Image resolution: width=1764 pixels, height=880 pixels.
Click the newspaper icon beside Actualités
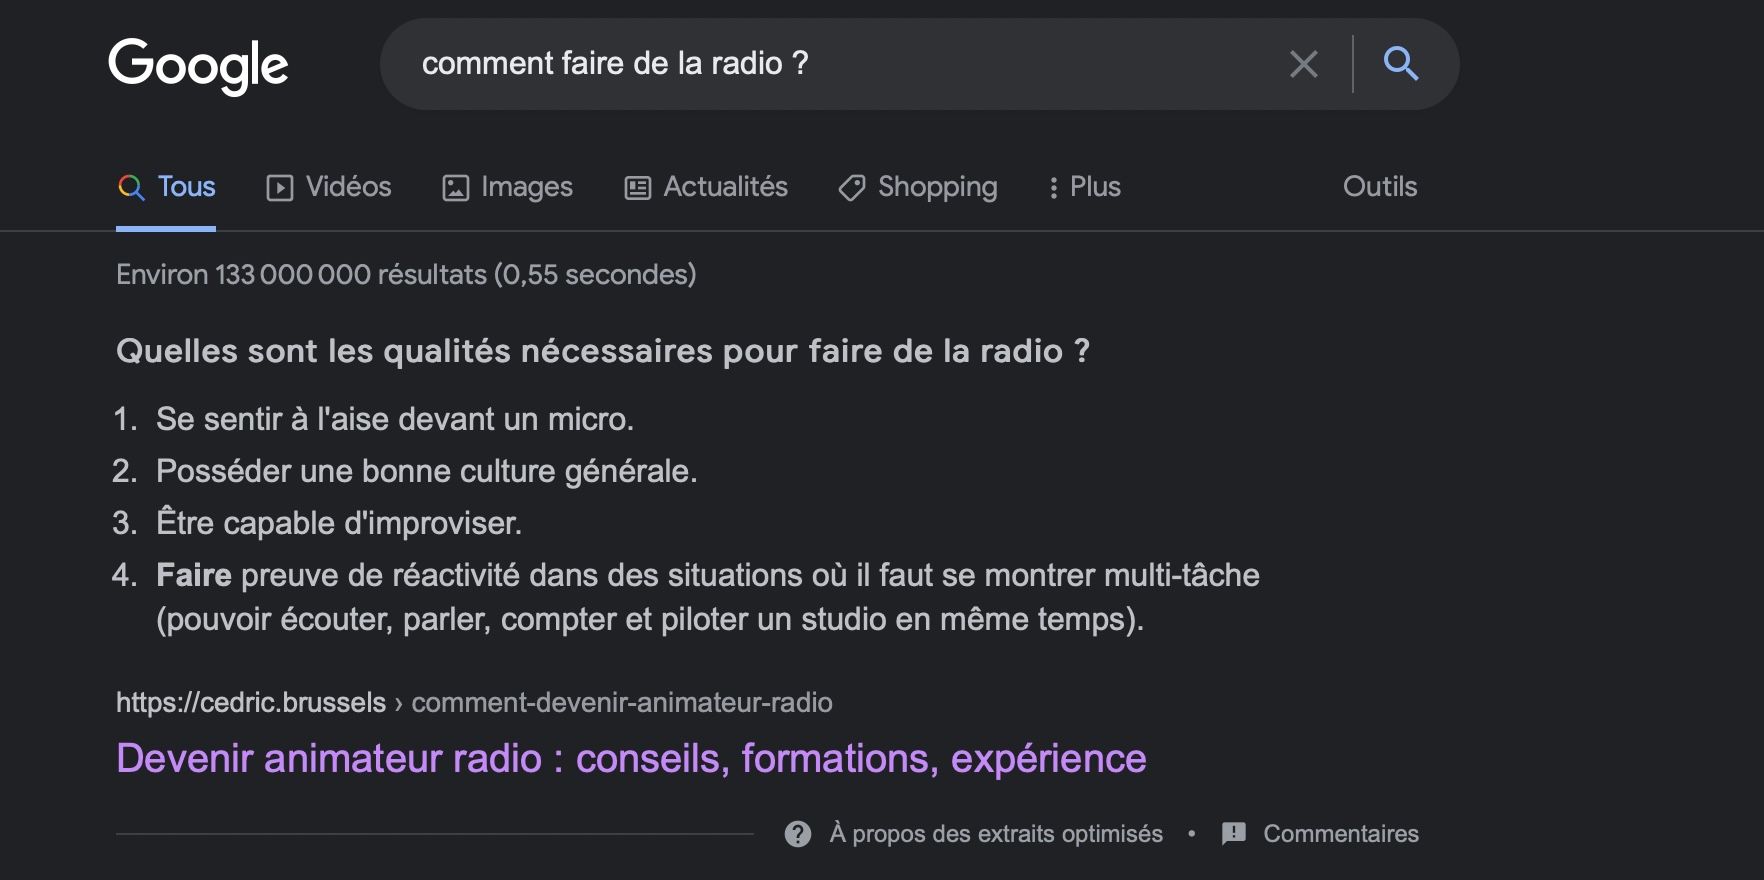click(637, 186)
